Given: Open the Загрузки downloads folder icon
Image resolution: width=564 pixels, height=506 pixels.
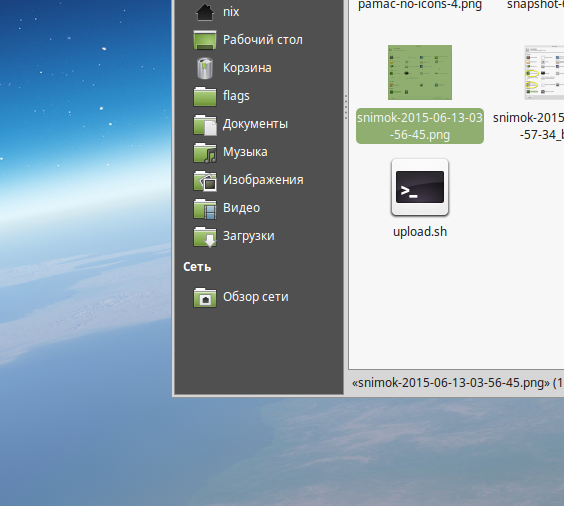Looking at the screenshot, I should [x=205, y=237].
